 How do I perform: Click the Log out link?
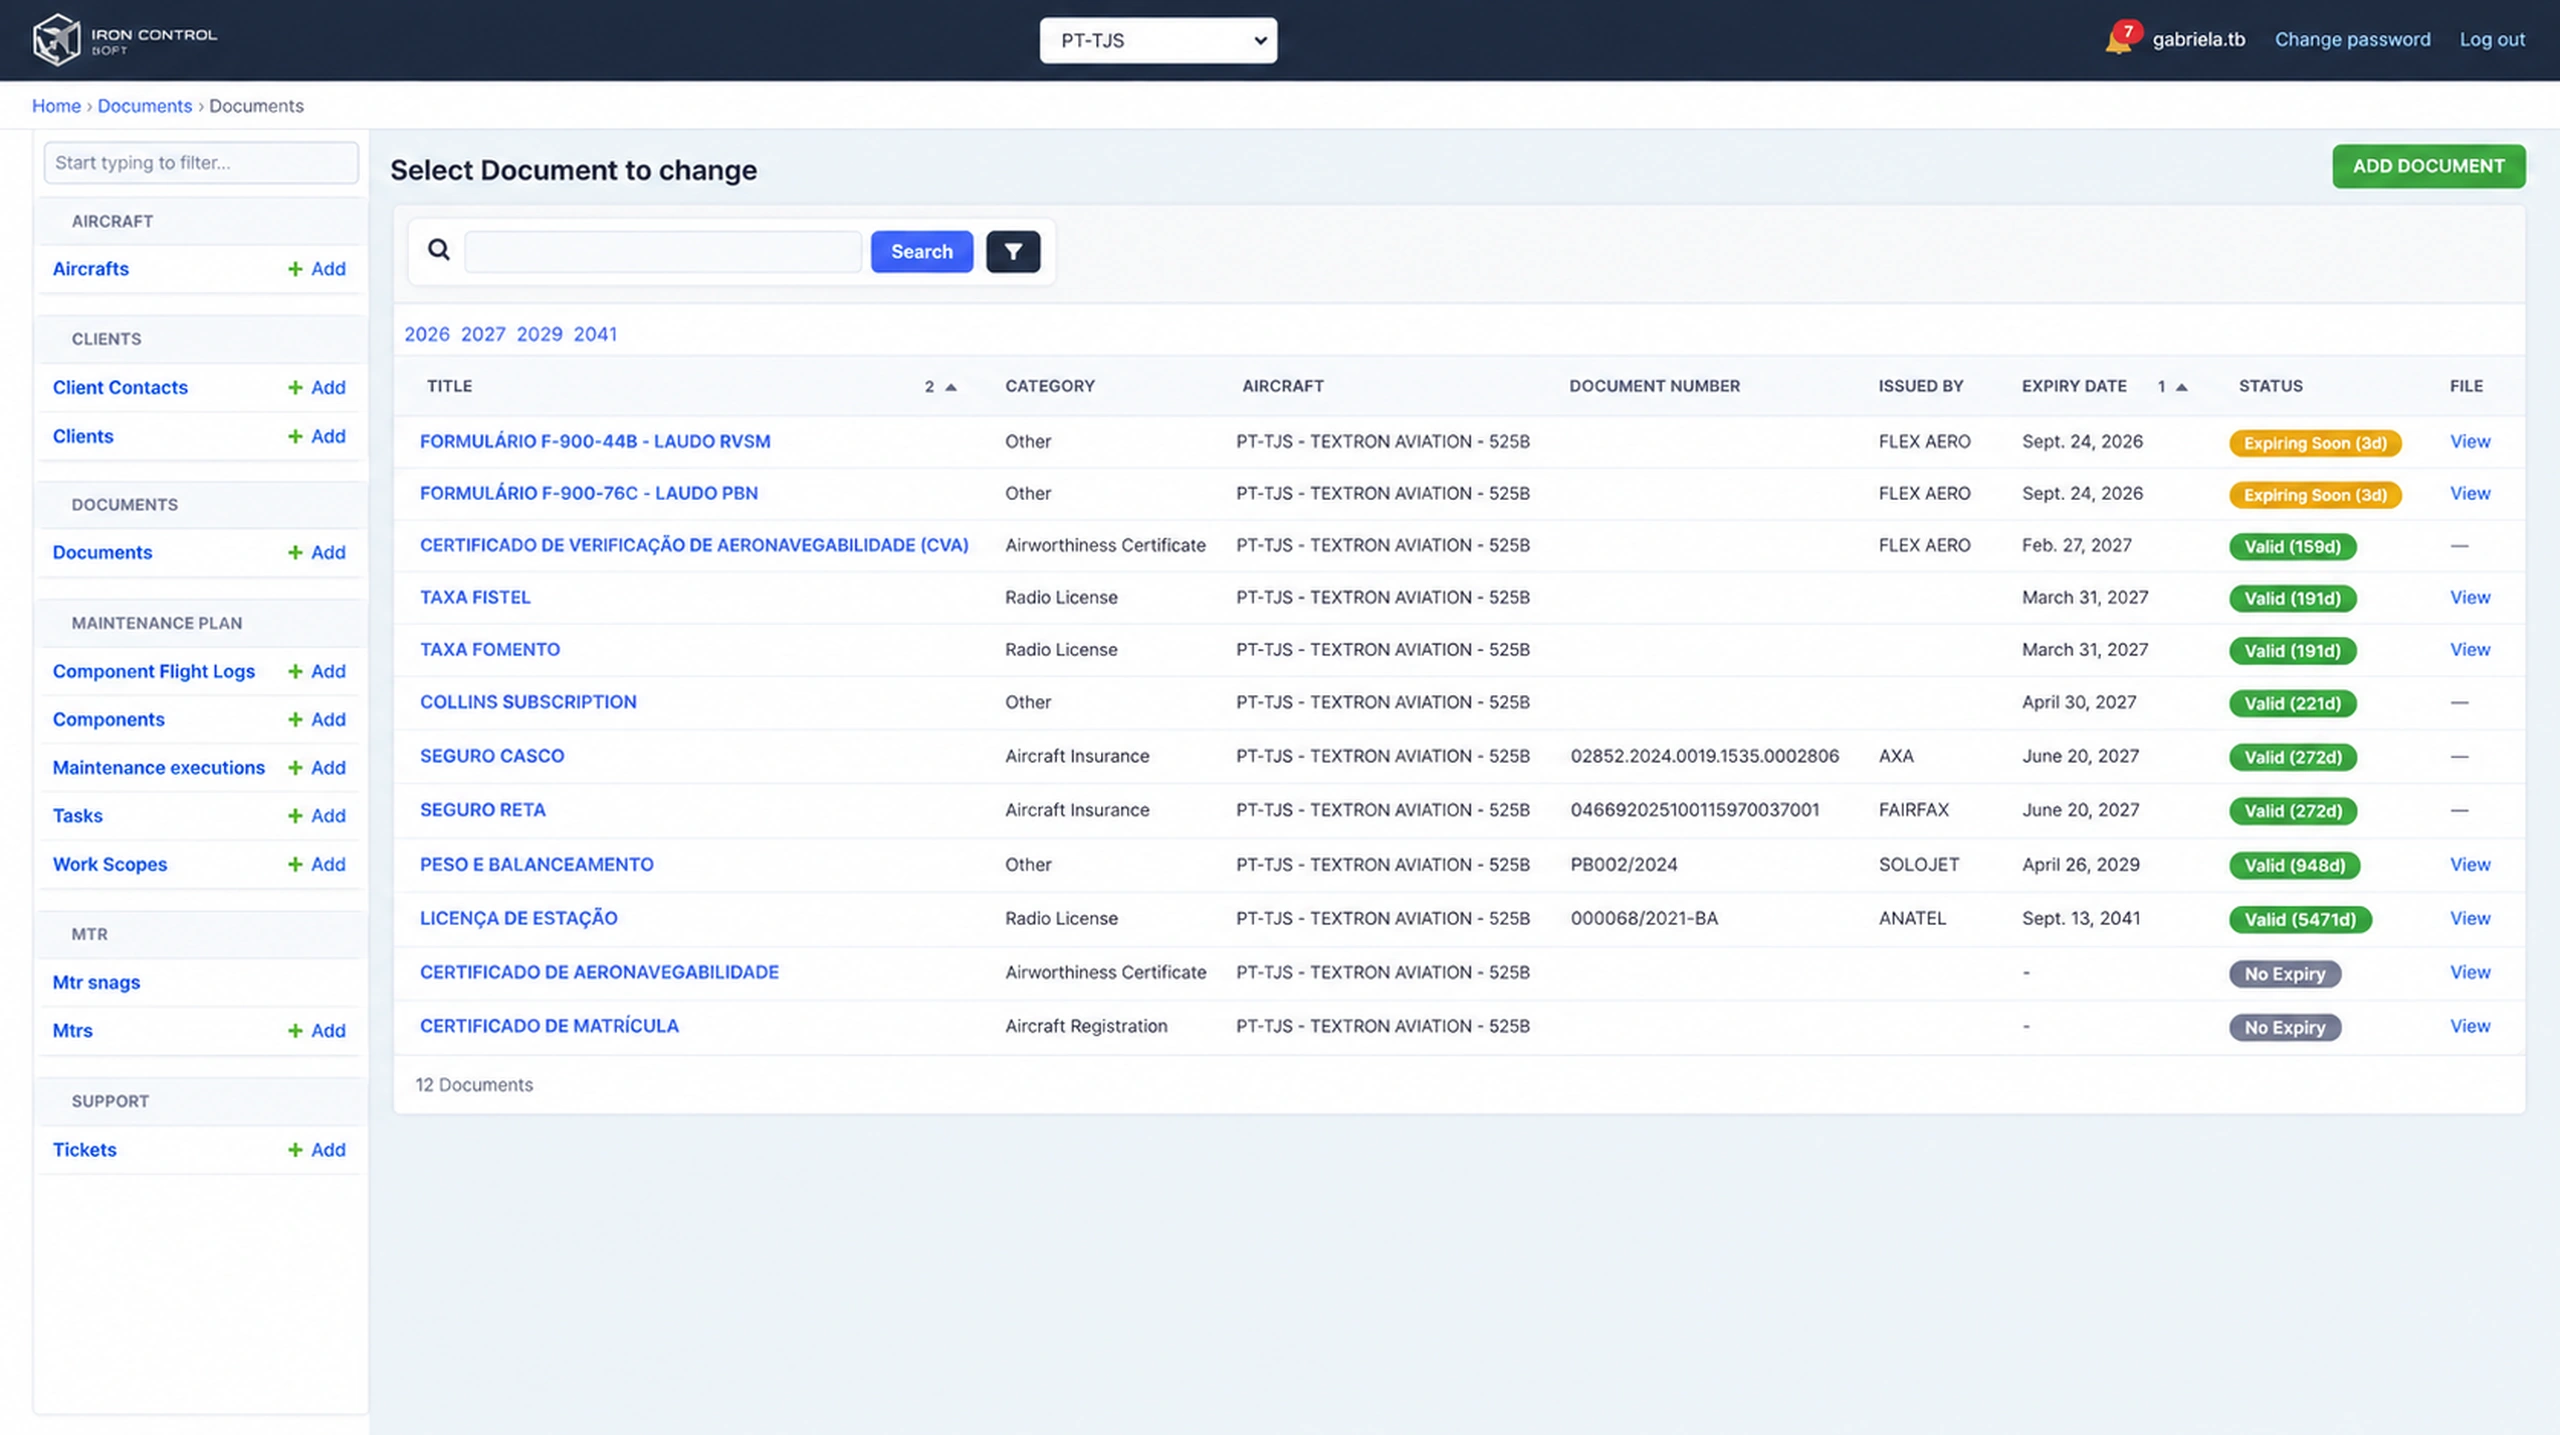coord(2492,39)
